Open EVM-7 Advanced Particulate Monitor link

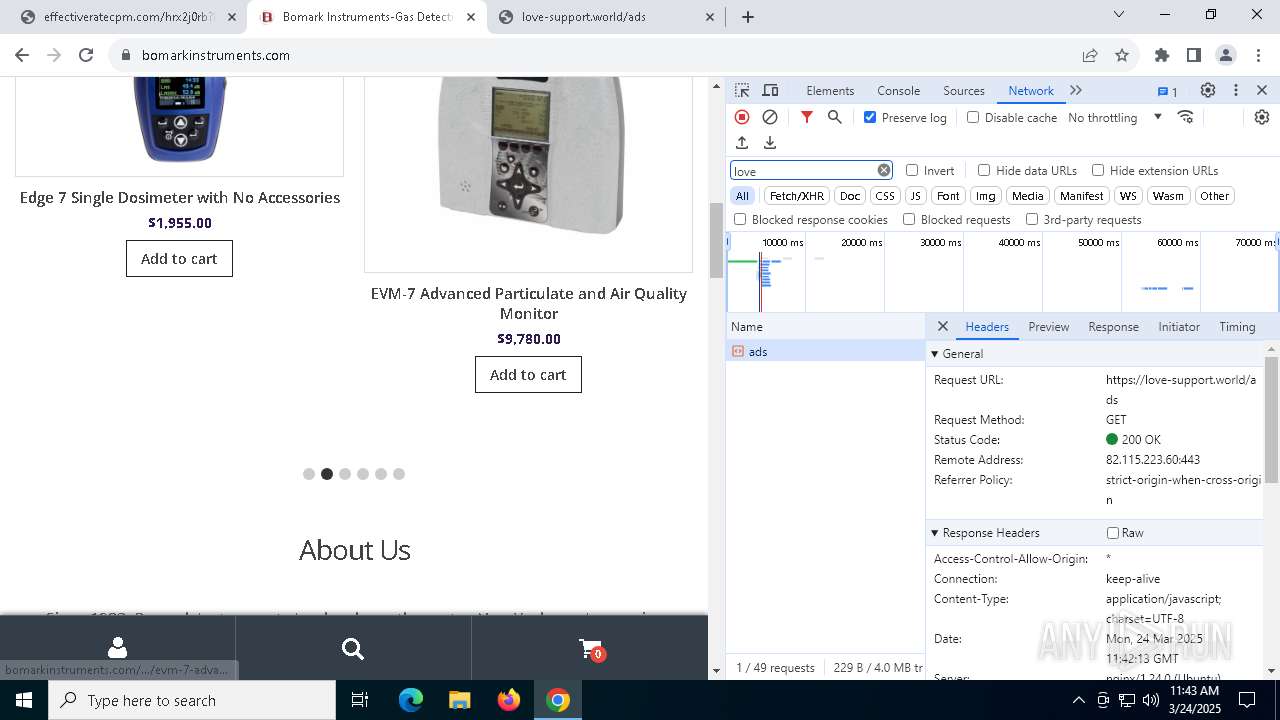(x=528, y=303)
